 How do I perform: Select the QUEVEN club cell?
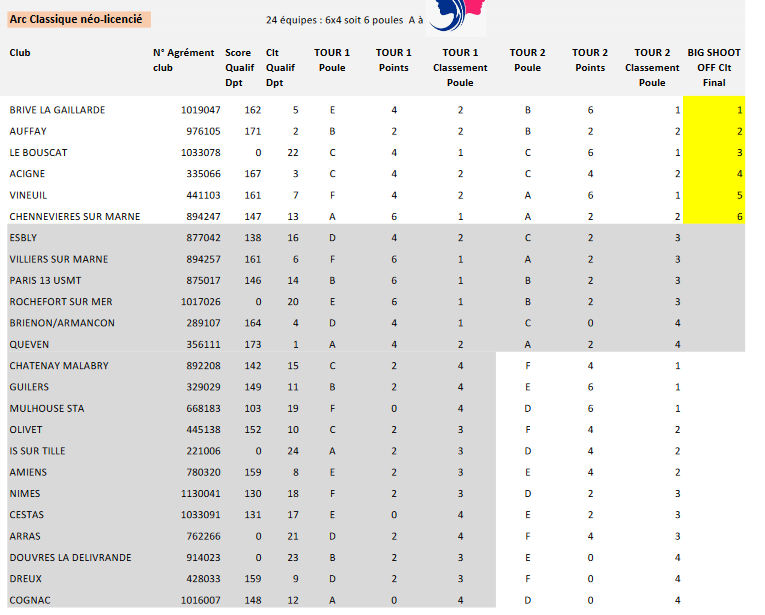click(x=29, y=345)
